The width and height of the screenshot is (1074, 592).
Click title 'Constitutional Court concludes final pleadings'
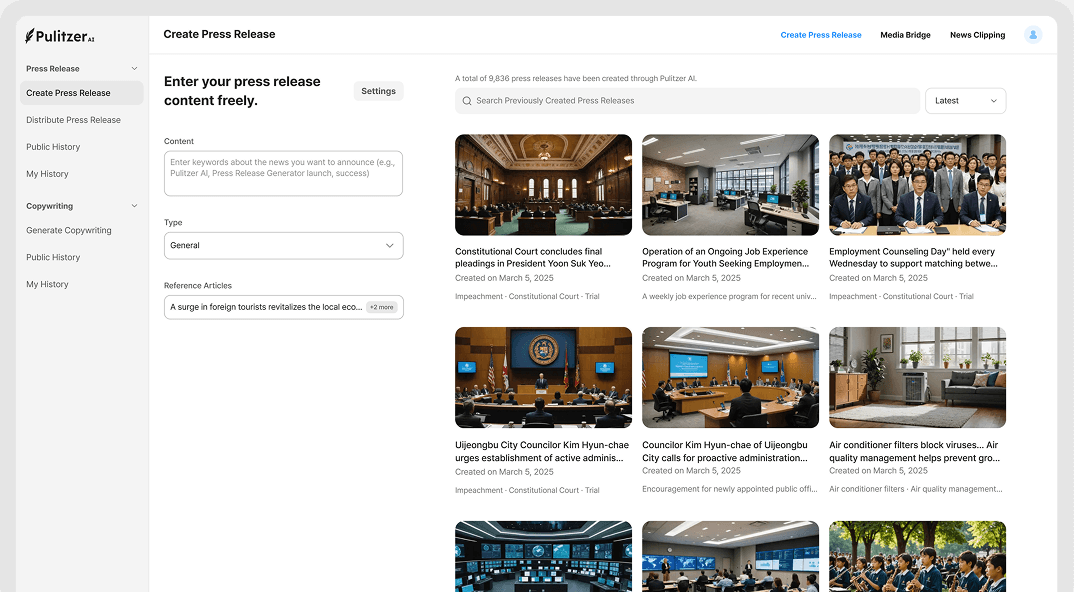click(533, 258)
